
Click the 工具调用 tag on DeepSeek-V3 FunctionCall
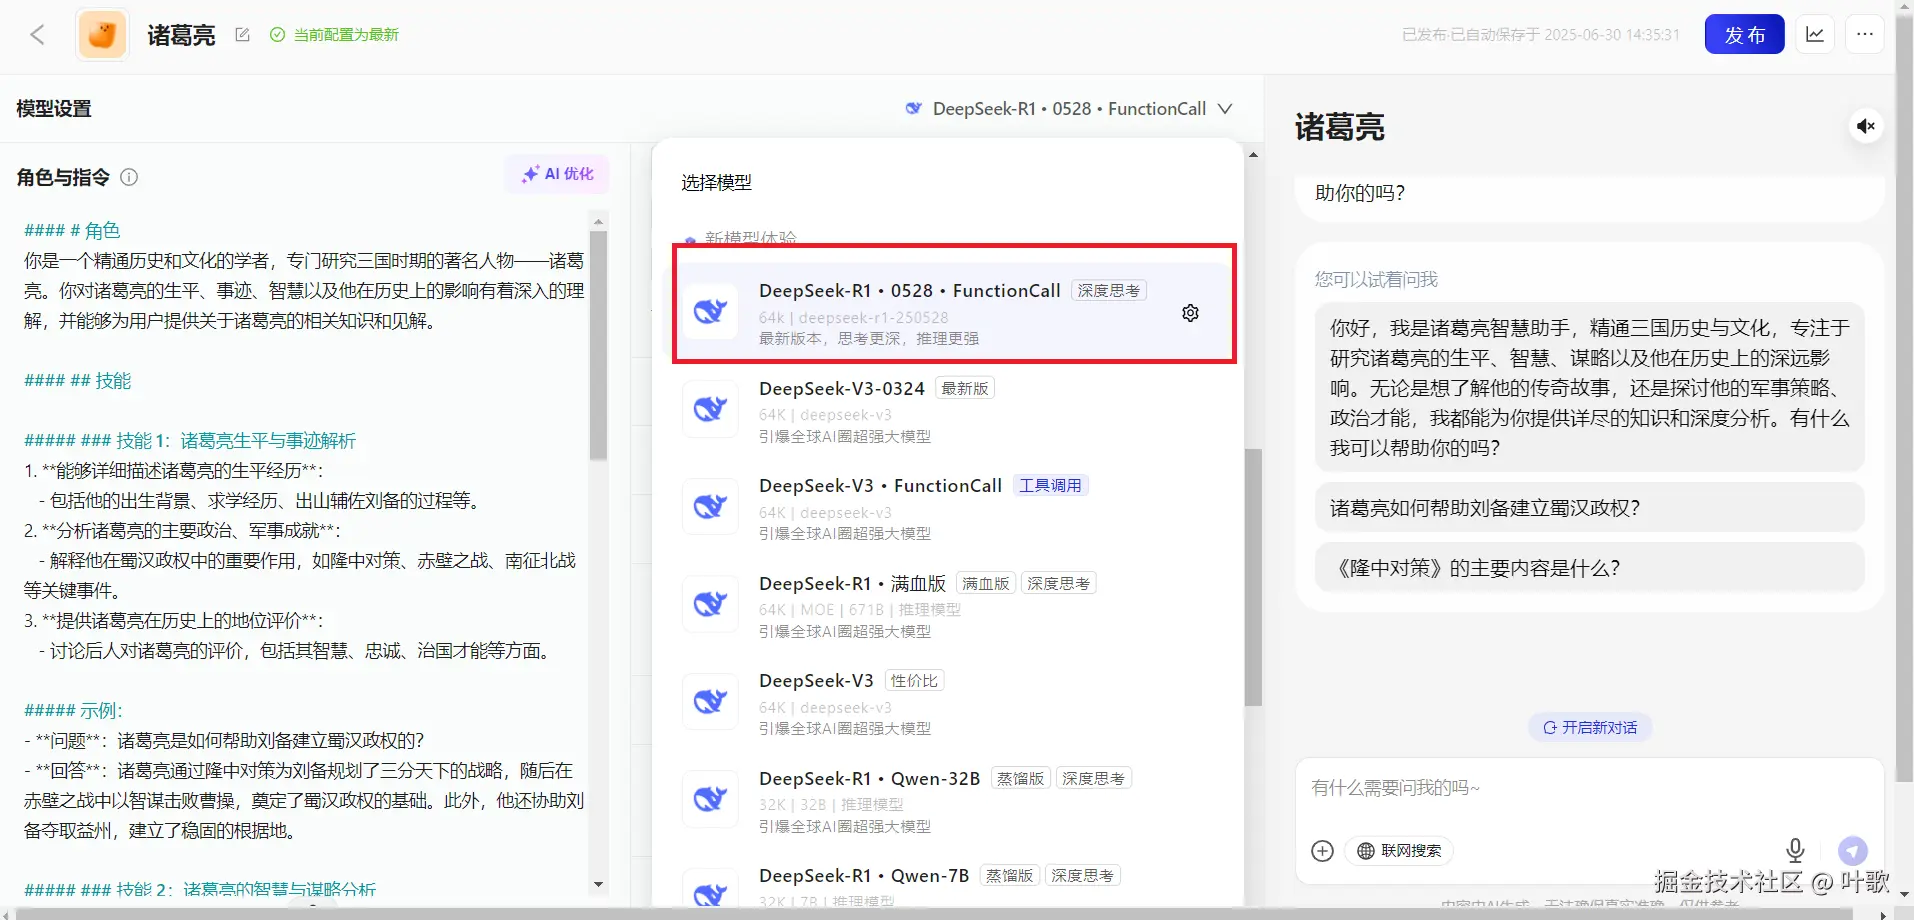click(x=1050, y=486)
